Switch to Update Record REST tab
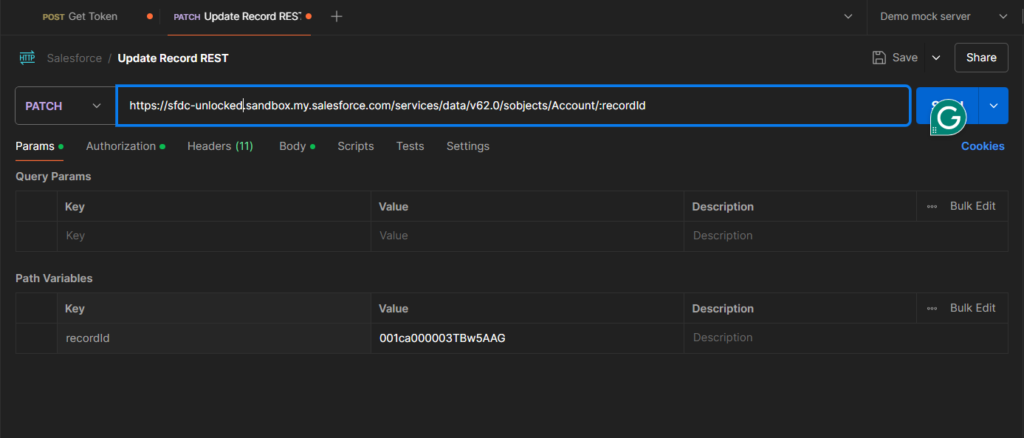Viewport: 1024px width, 438px height. coord(236,16)
